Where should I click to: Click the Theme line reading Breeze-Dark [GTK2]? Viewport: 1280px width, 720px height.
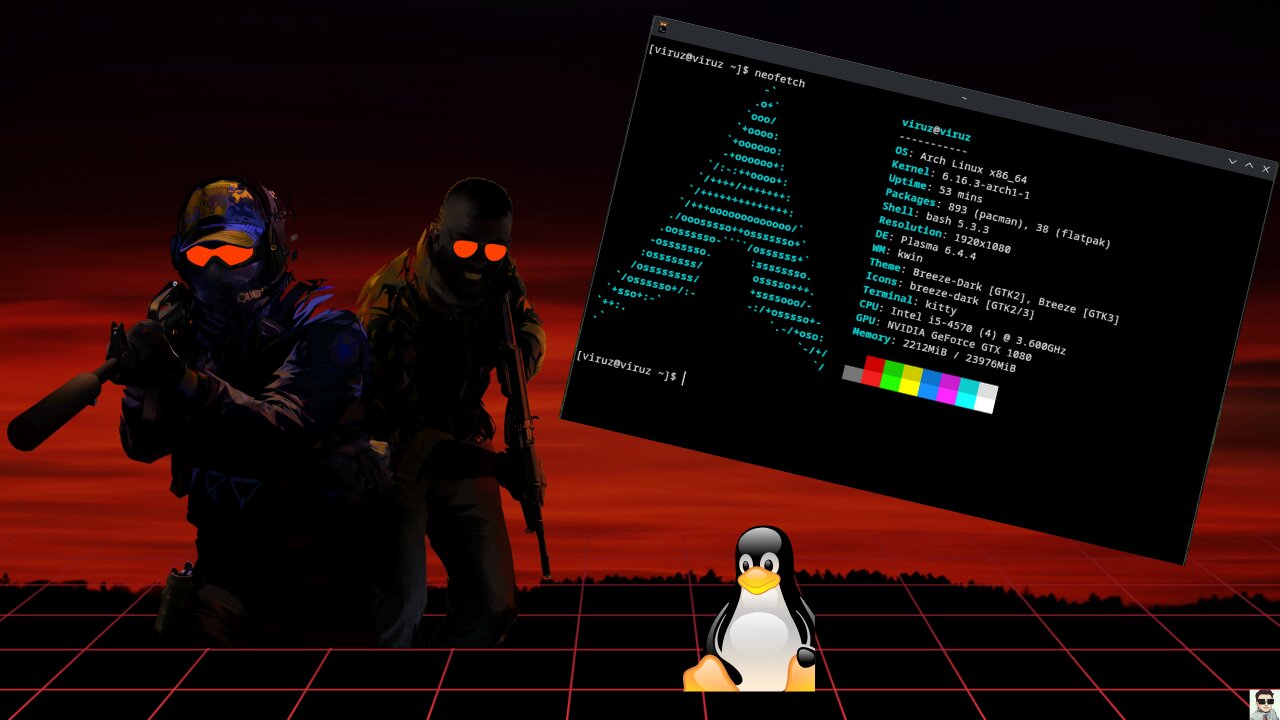coord(993,290)
